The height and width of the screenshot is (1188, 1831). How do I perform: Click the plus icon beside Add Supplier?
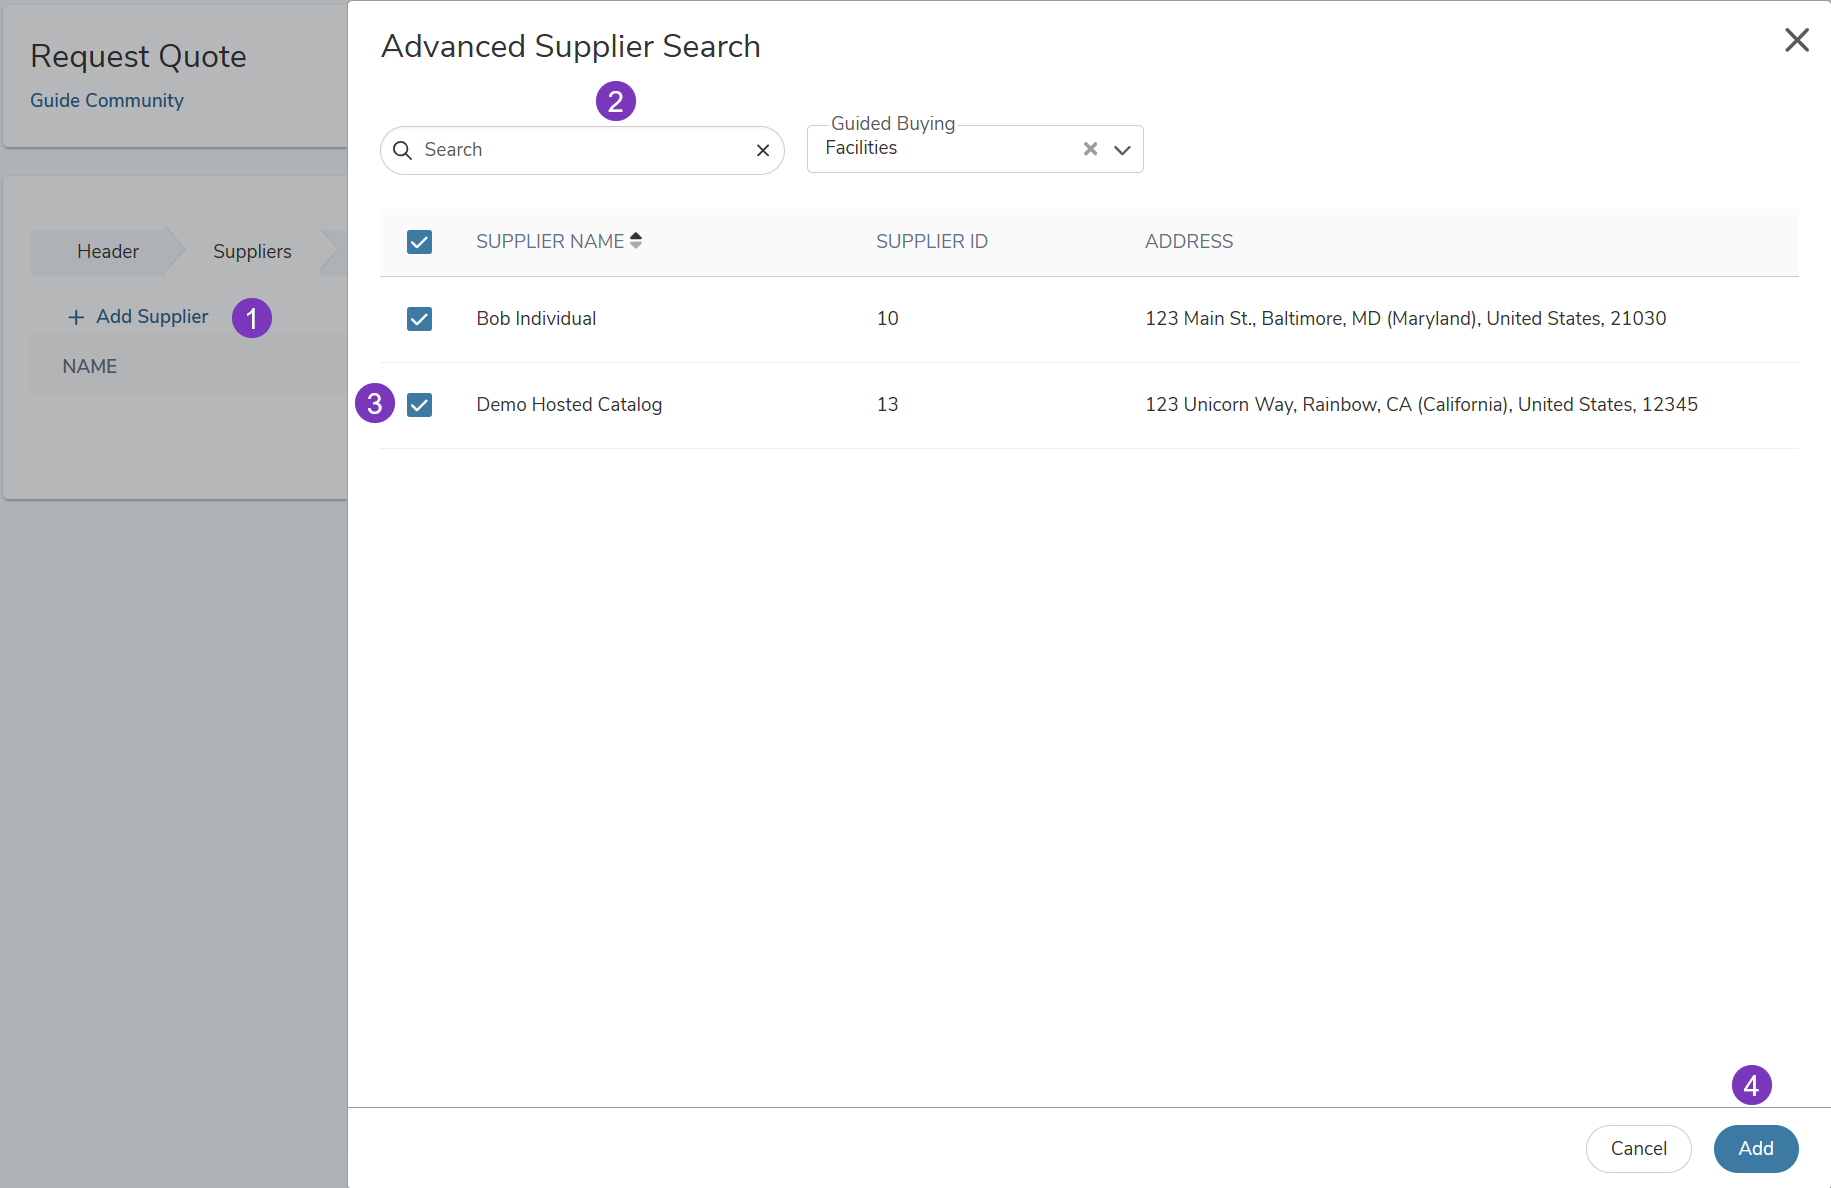tap(76, 317)
